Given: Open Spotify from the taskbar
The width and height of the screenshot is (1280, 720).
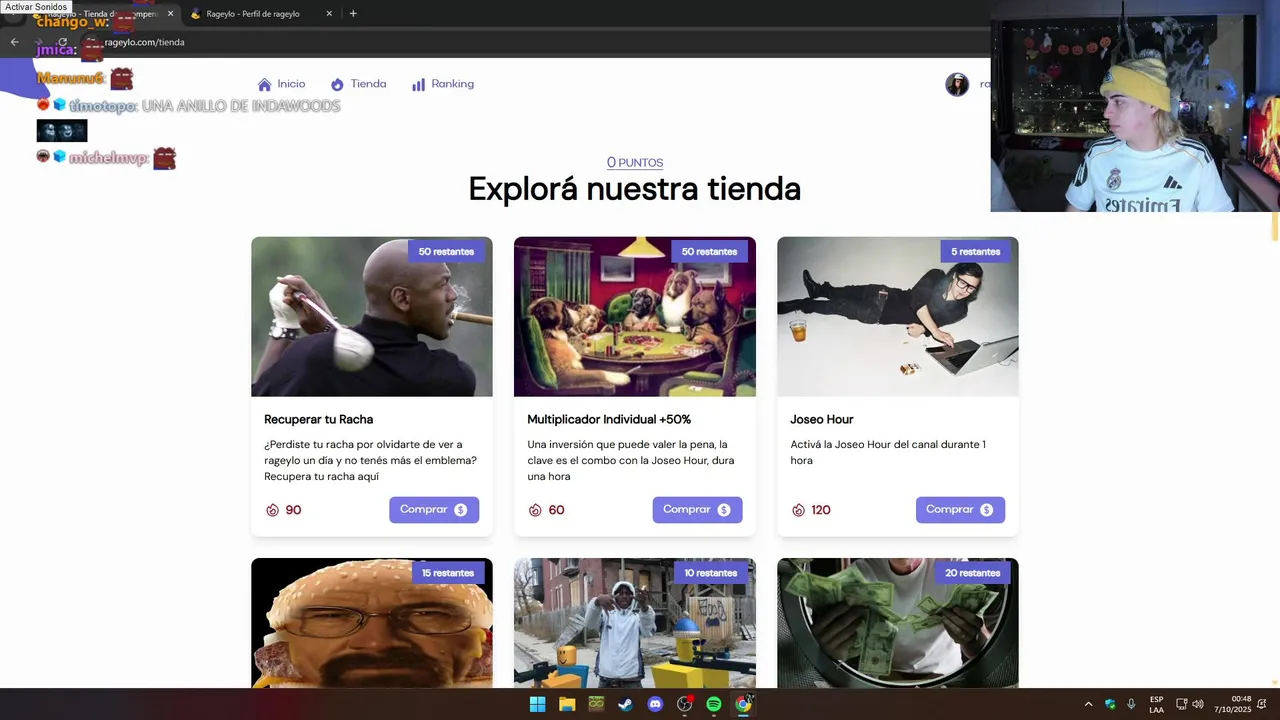Looking at the screenshot, I should [x=714, y=704].
